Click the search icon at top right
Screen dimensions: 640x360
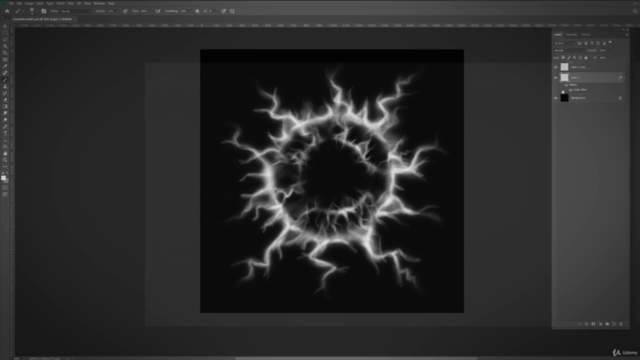(x=635, y=11)
